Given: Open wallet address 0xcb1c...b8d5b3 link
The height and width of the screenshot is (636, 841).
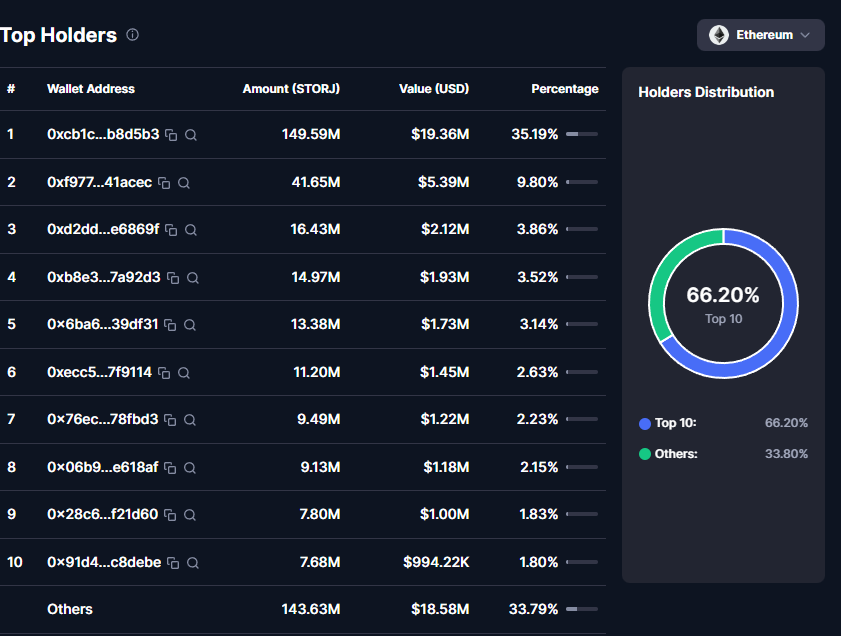Looking at the screenshot, I should click(x=102, y=134).
